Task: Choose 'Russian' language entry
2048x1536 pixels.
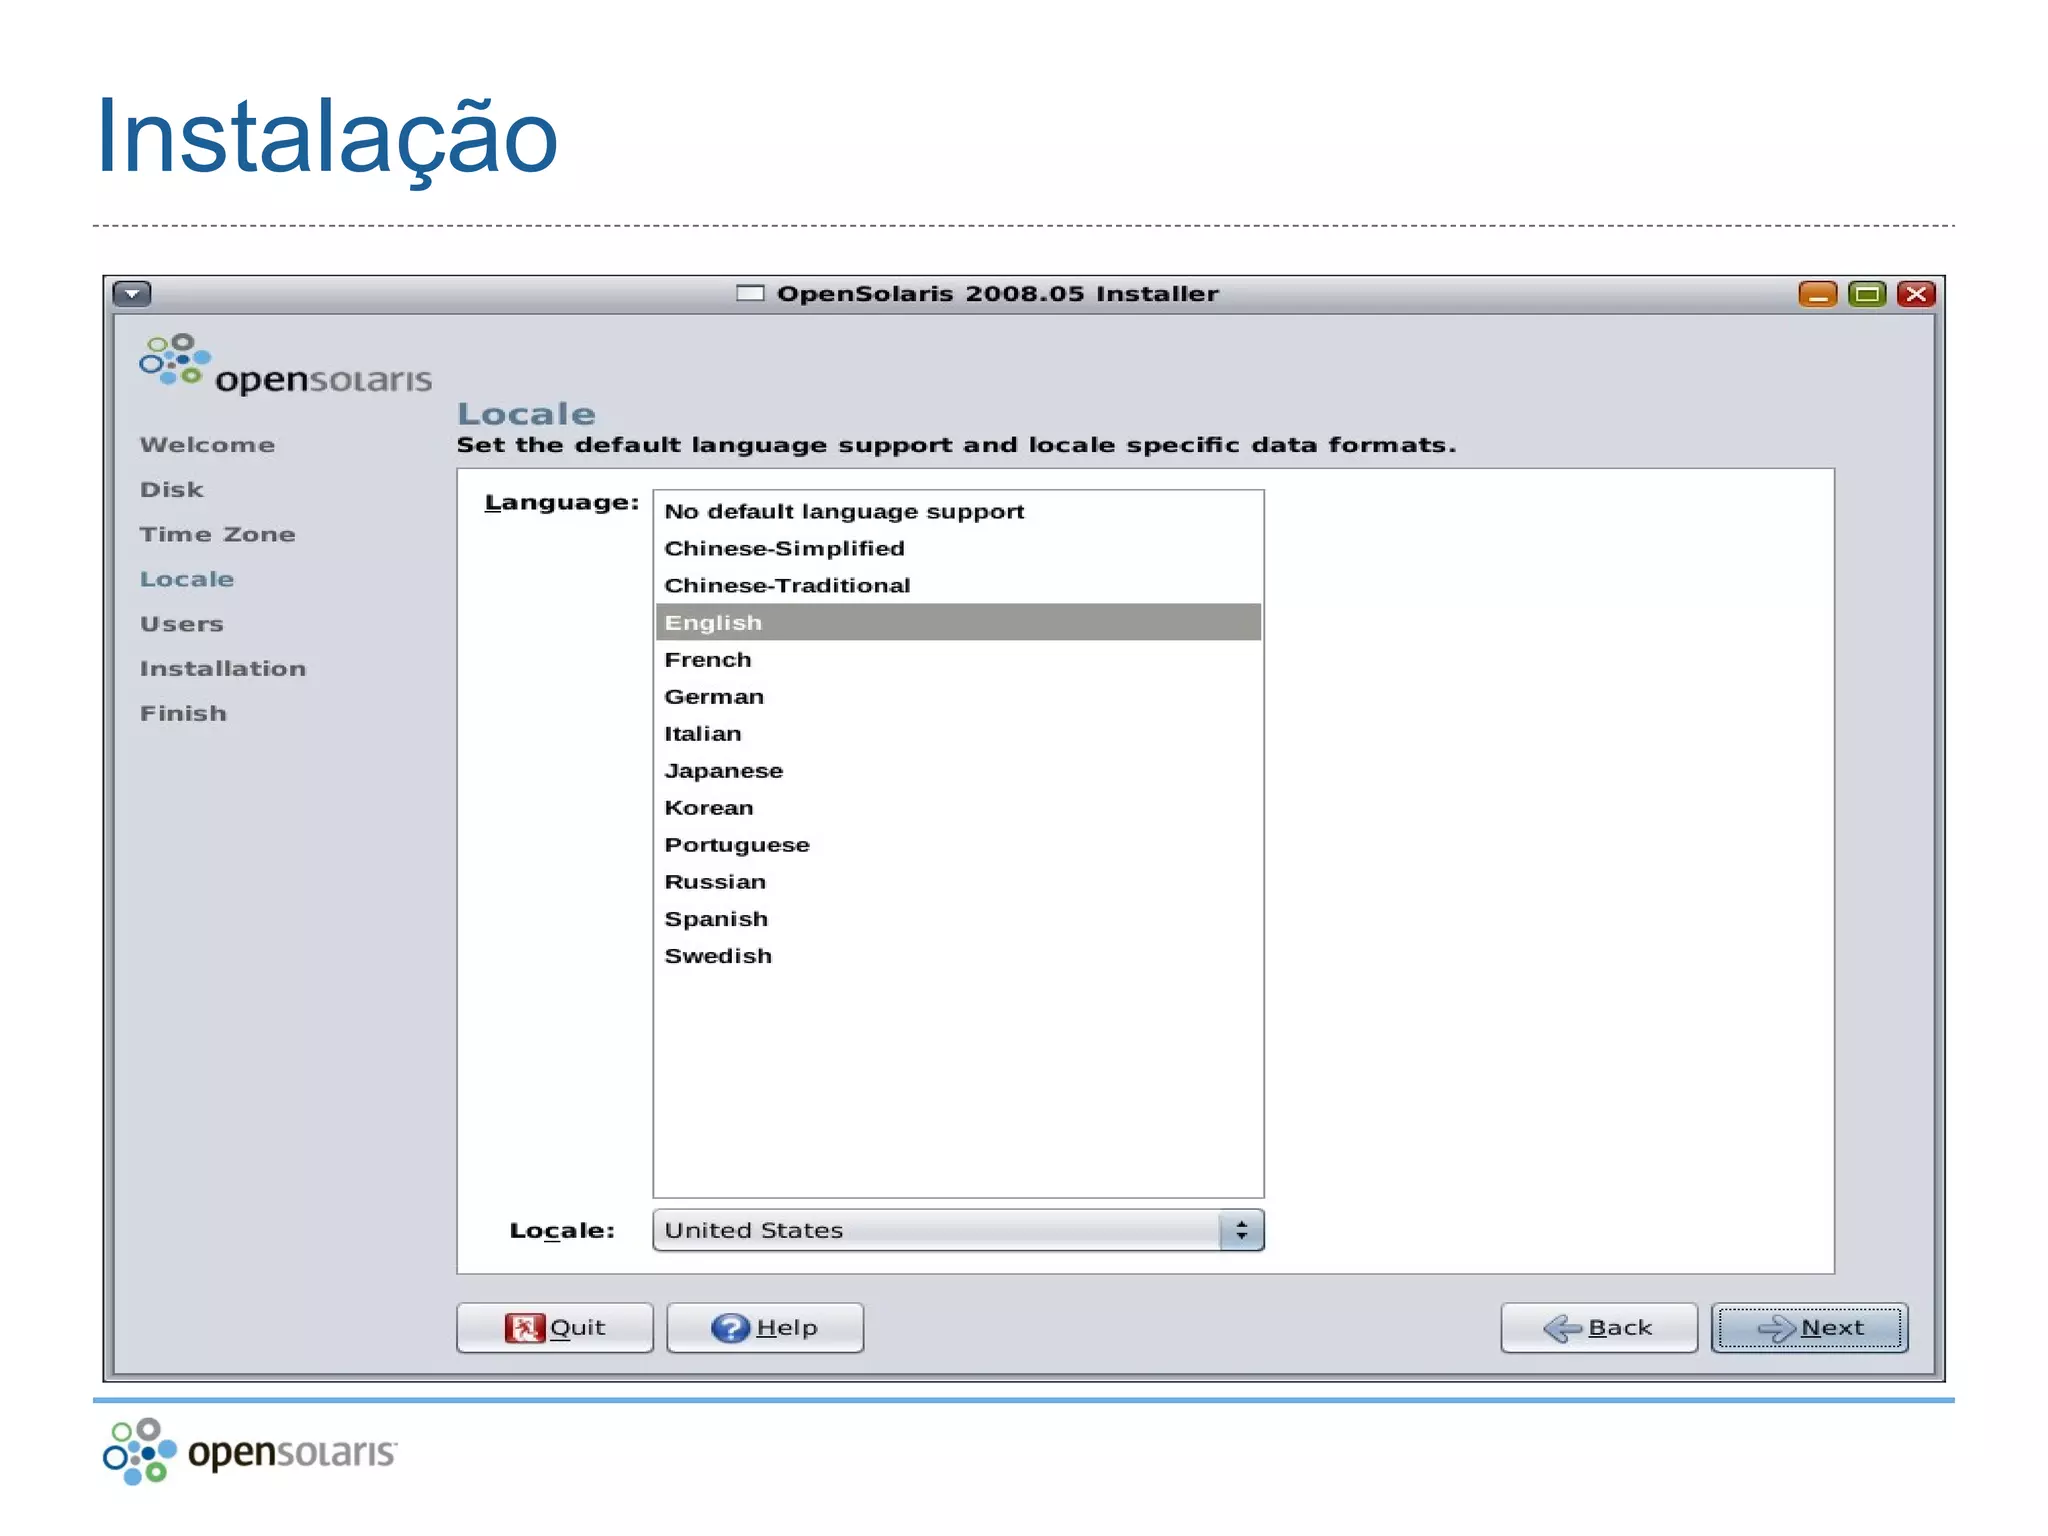Action: pyautogui.click(x=958, y=881)
